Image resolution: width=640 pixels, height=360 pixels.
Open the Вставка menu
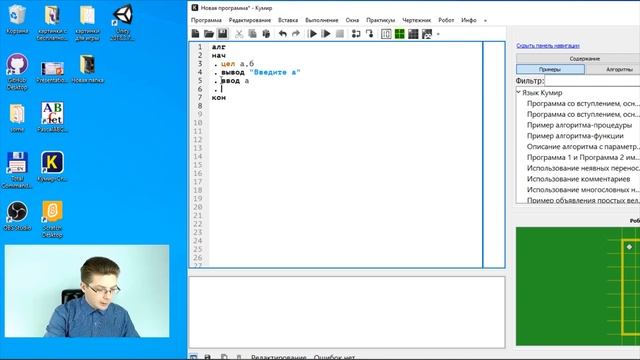click(288, 20)
